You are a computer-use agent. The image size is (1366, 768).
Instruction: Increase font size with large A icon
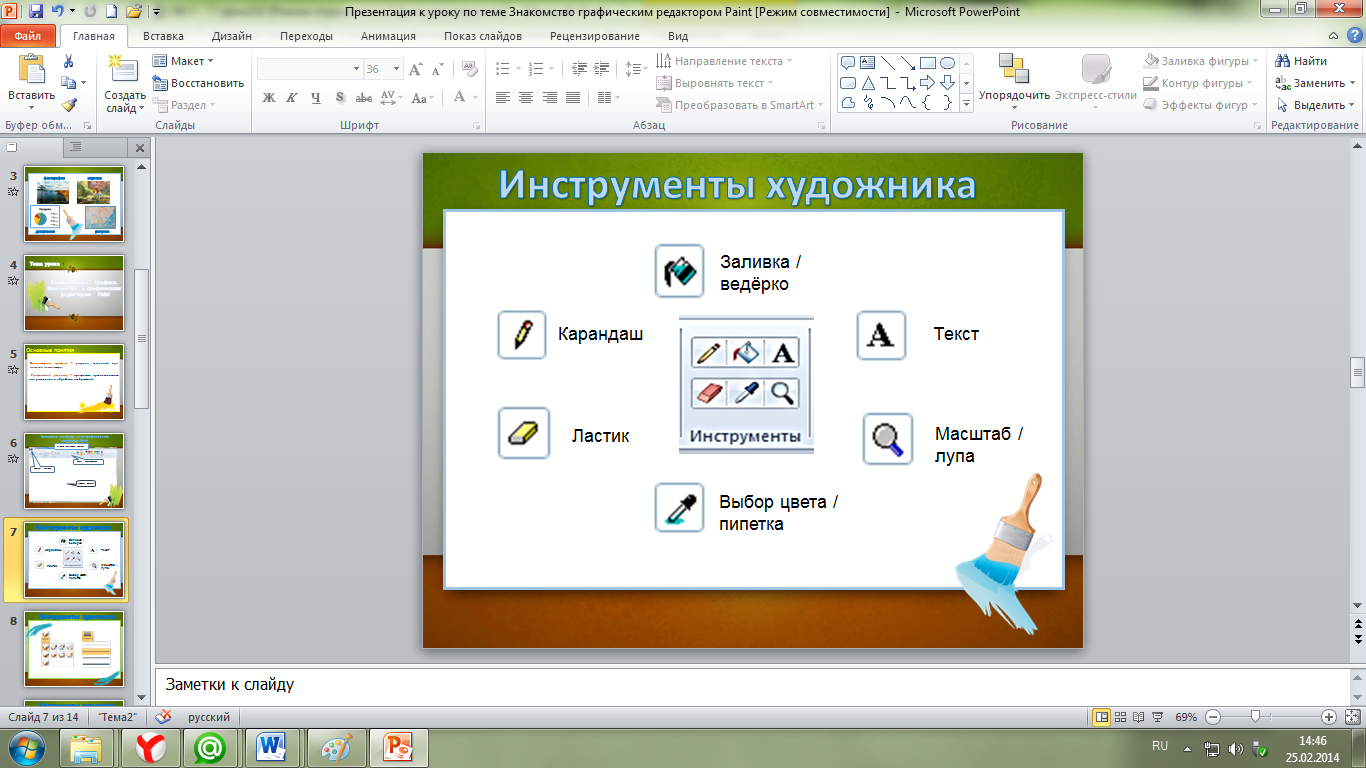pos(417,69)
